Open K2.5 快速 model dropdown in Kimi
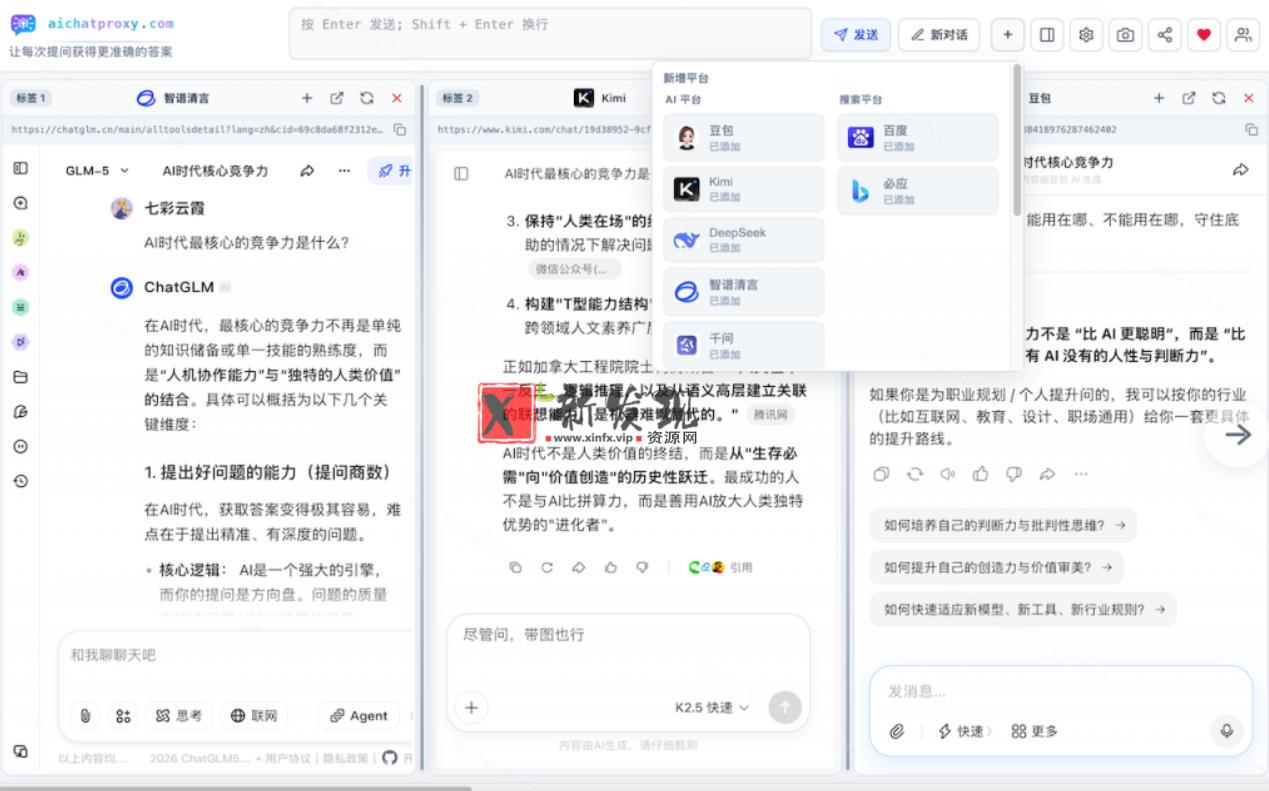Screen dimensions: 1269x791 [x=712, y=708]
